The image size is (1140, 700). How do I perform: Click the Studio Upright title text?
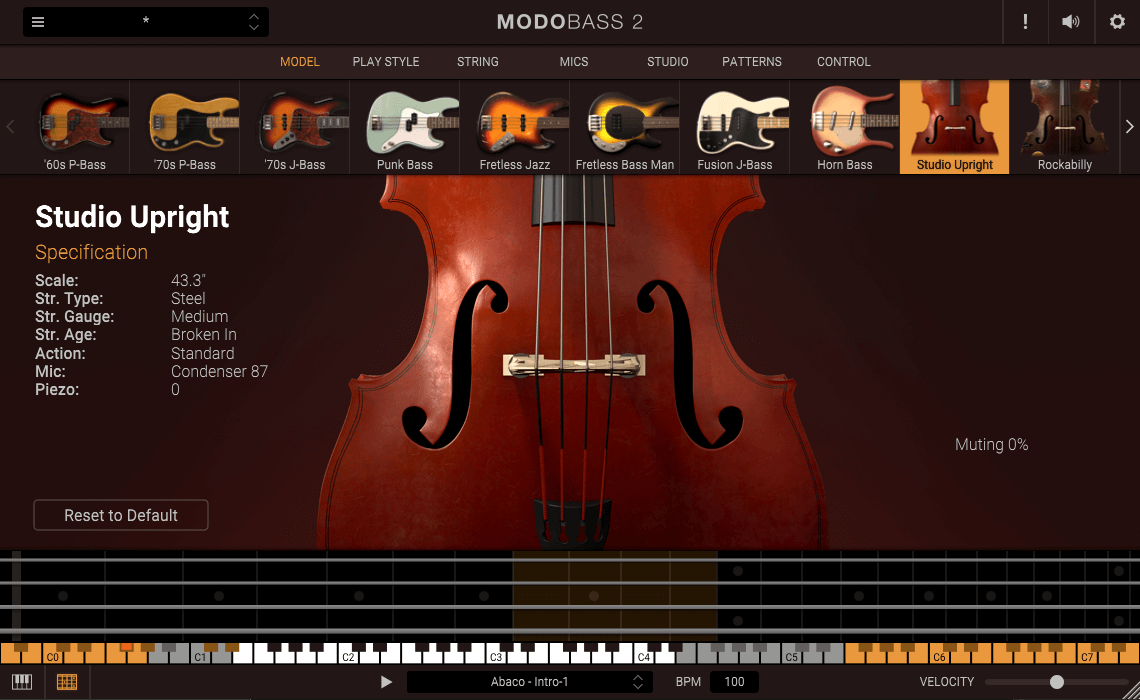[x=132, y=217]
